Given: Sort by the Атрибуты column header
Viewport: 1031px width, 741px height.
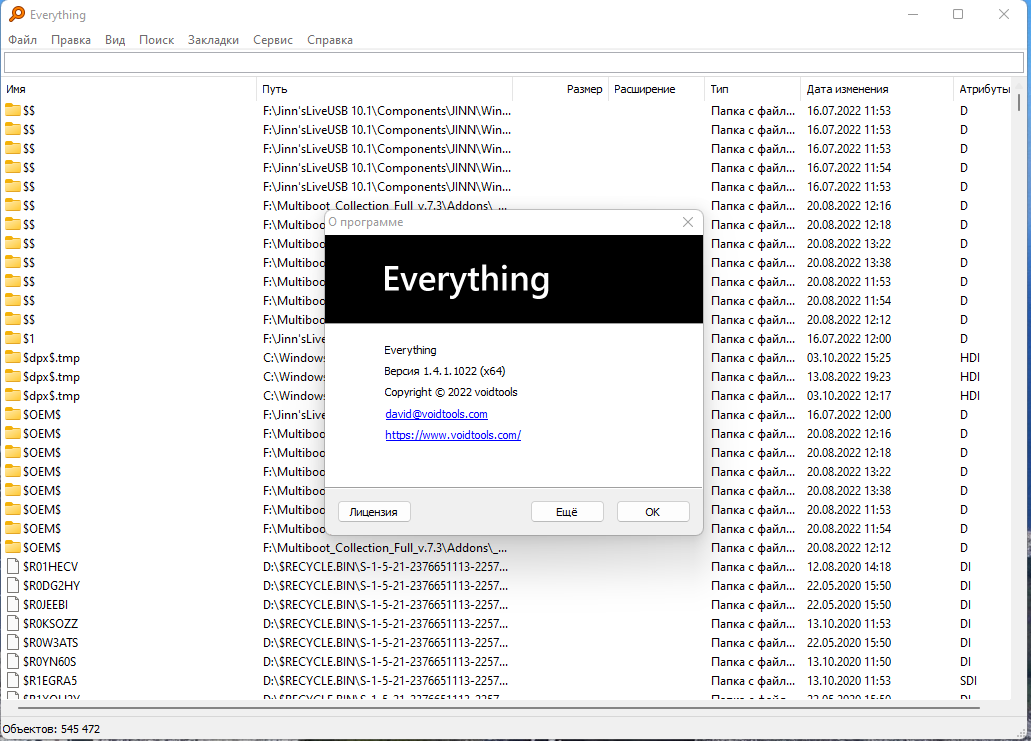Looking at the screenshot, I should coord(982,89).
